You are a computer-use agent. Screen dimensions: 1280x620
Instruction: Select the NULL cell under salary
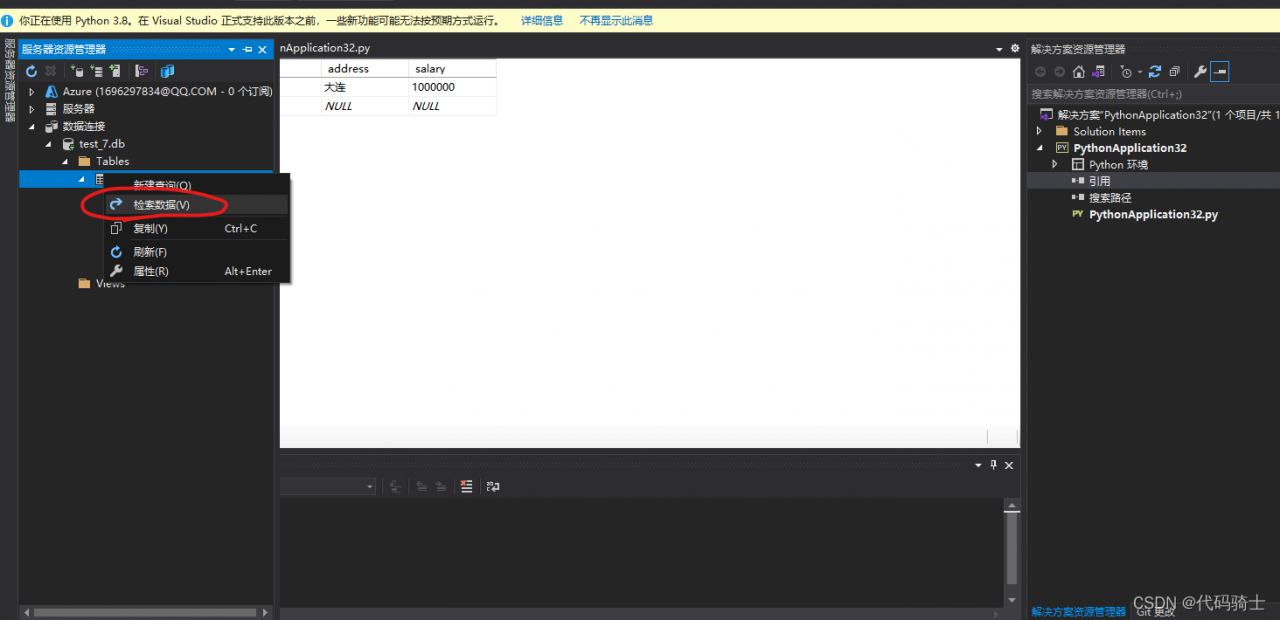point(452,106)
